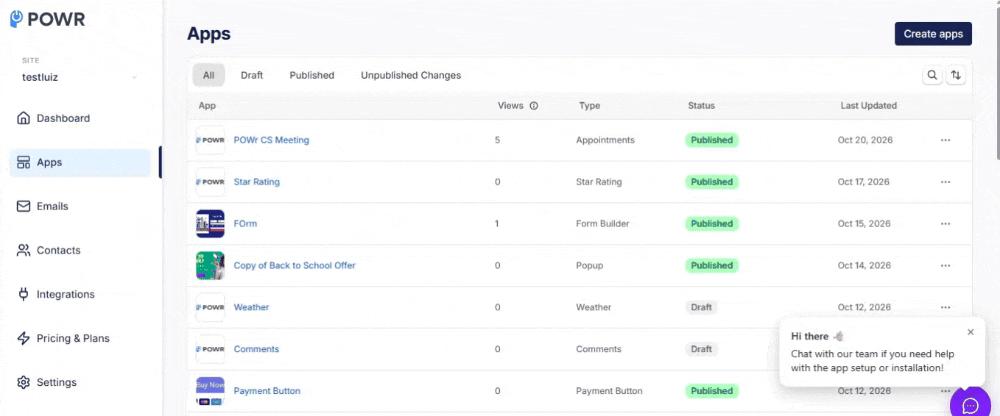Click the Settings gear icon
The image size is (1000, 416).
(24, 382)
